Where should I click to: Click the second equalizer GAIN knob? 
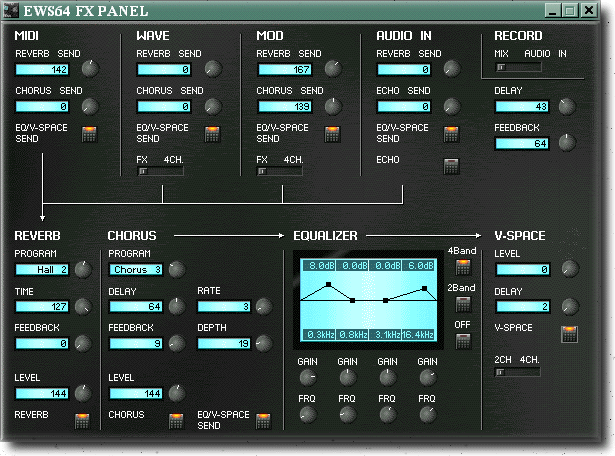(x=348, y=378)
